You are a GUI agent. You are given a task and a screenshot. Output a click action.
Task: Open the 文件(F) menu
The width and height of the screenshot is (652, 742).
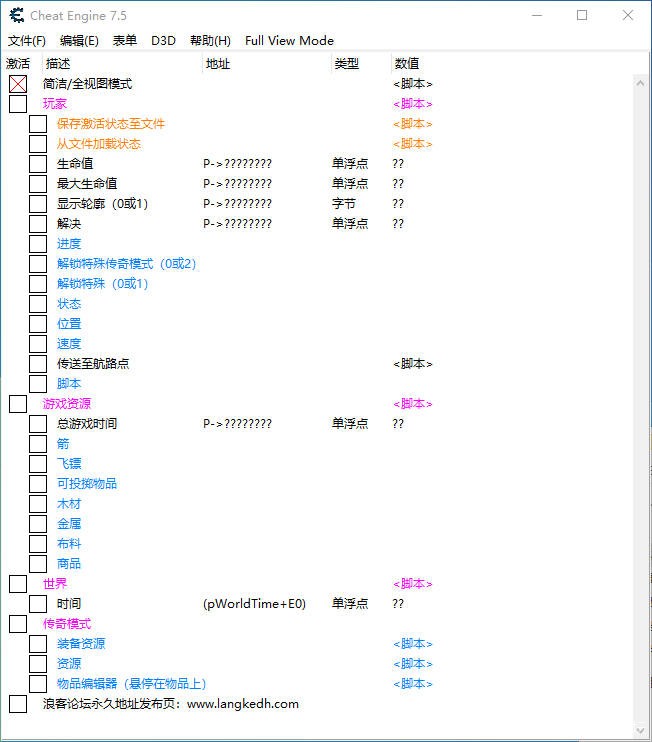pyautogui.click(x=27, y=41)
